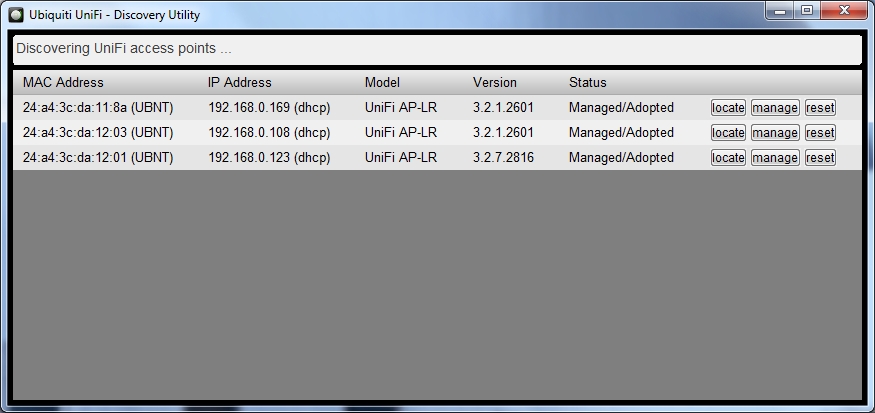Select MAC address 24:a4:3c:da:12:03 (UBNT)
875x413 pixels.
coord(98,133)
